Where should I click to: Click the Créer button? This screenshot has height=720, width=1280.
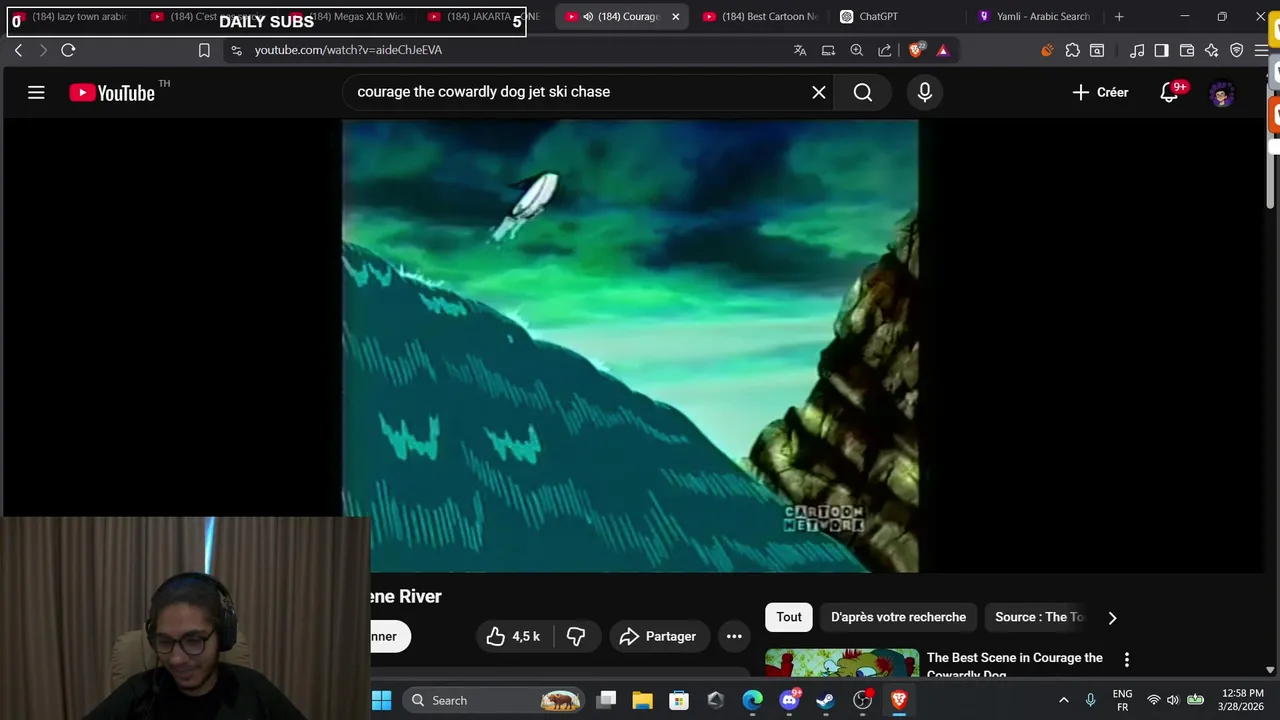point(1100,92)
